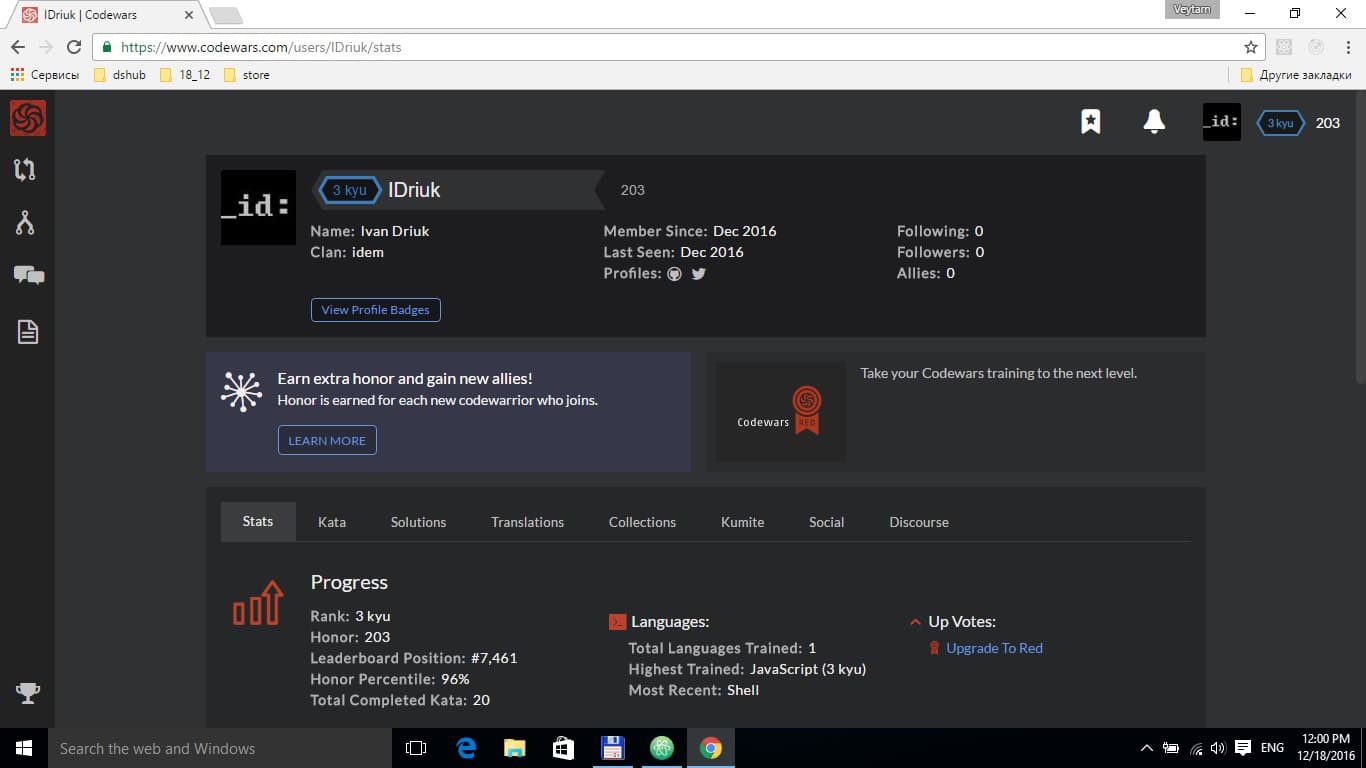This screenshot has width=1366, height=768.
Task: Open the Twitter profile icon
Action: coord(698,274)
